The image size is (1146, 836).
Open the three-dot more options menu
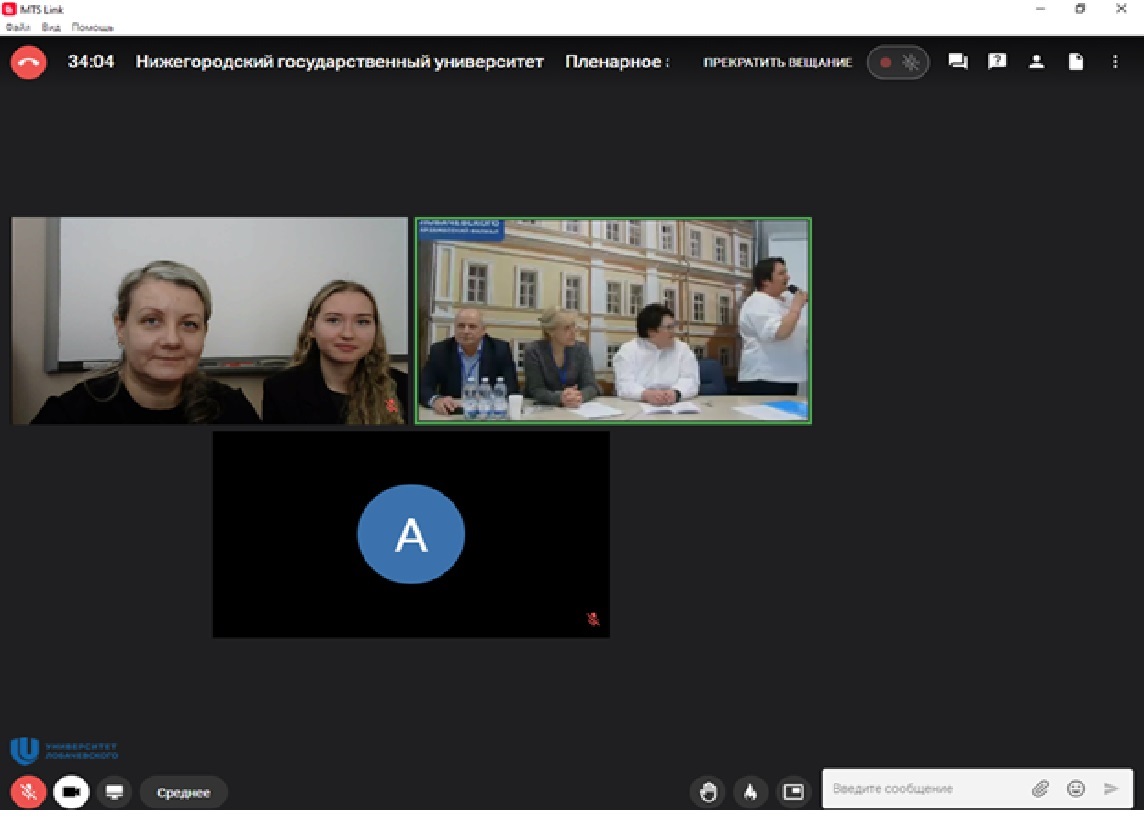pyautogui.click(x=1115, y=61)
